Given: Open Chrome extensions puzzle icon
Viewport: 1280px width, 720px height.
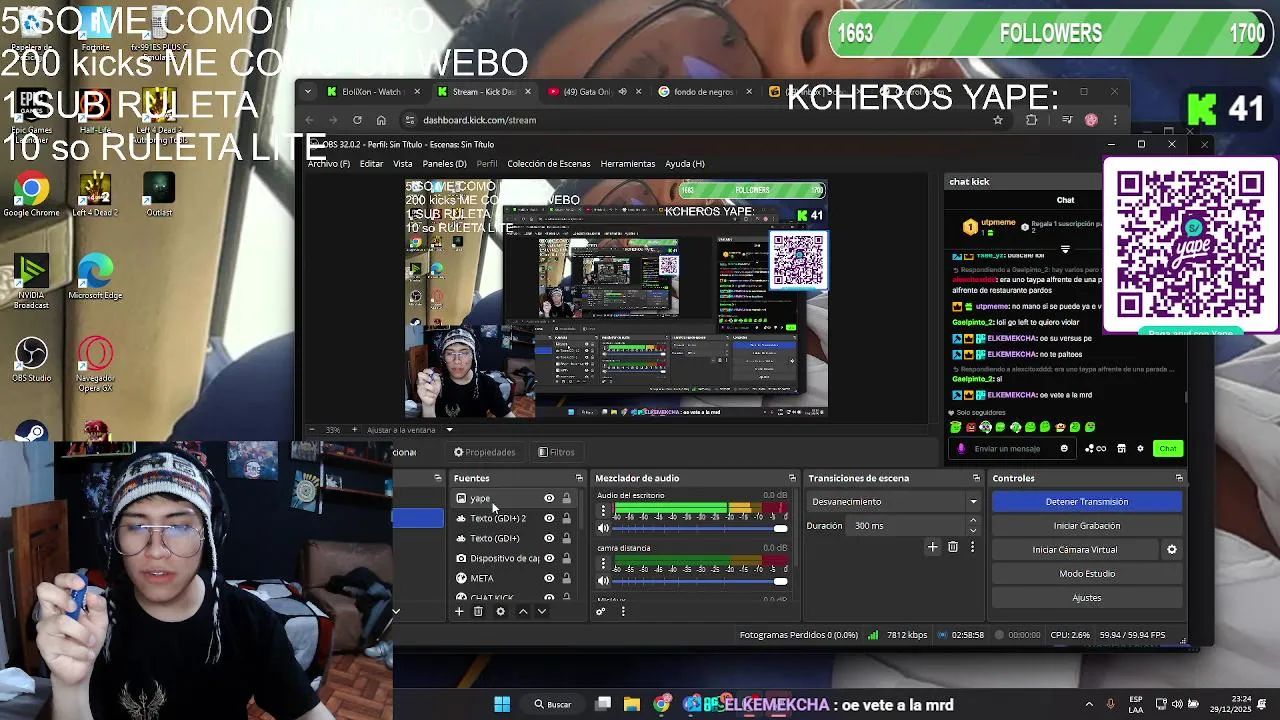Looking at the screenshot, I should pyautogui.click(x=1032, y=120).
